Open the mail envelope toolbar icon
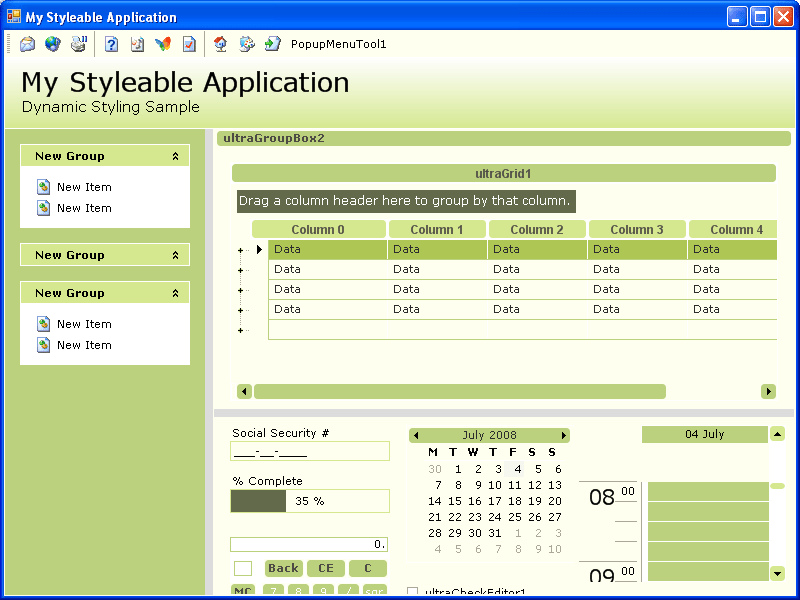Screen dimensions: 800x600 tap(26, 44)
